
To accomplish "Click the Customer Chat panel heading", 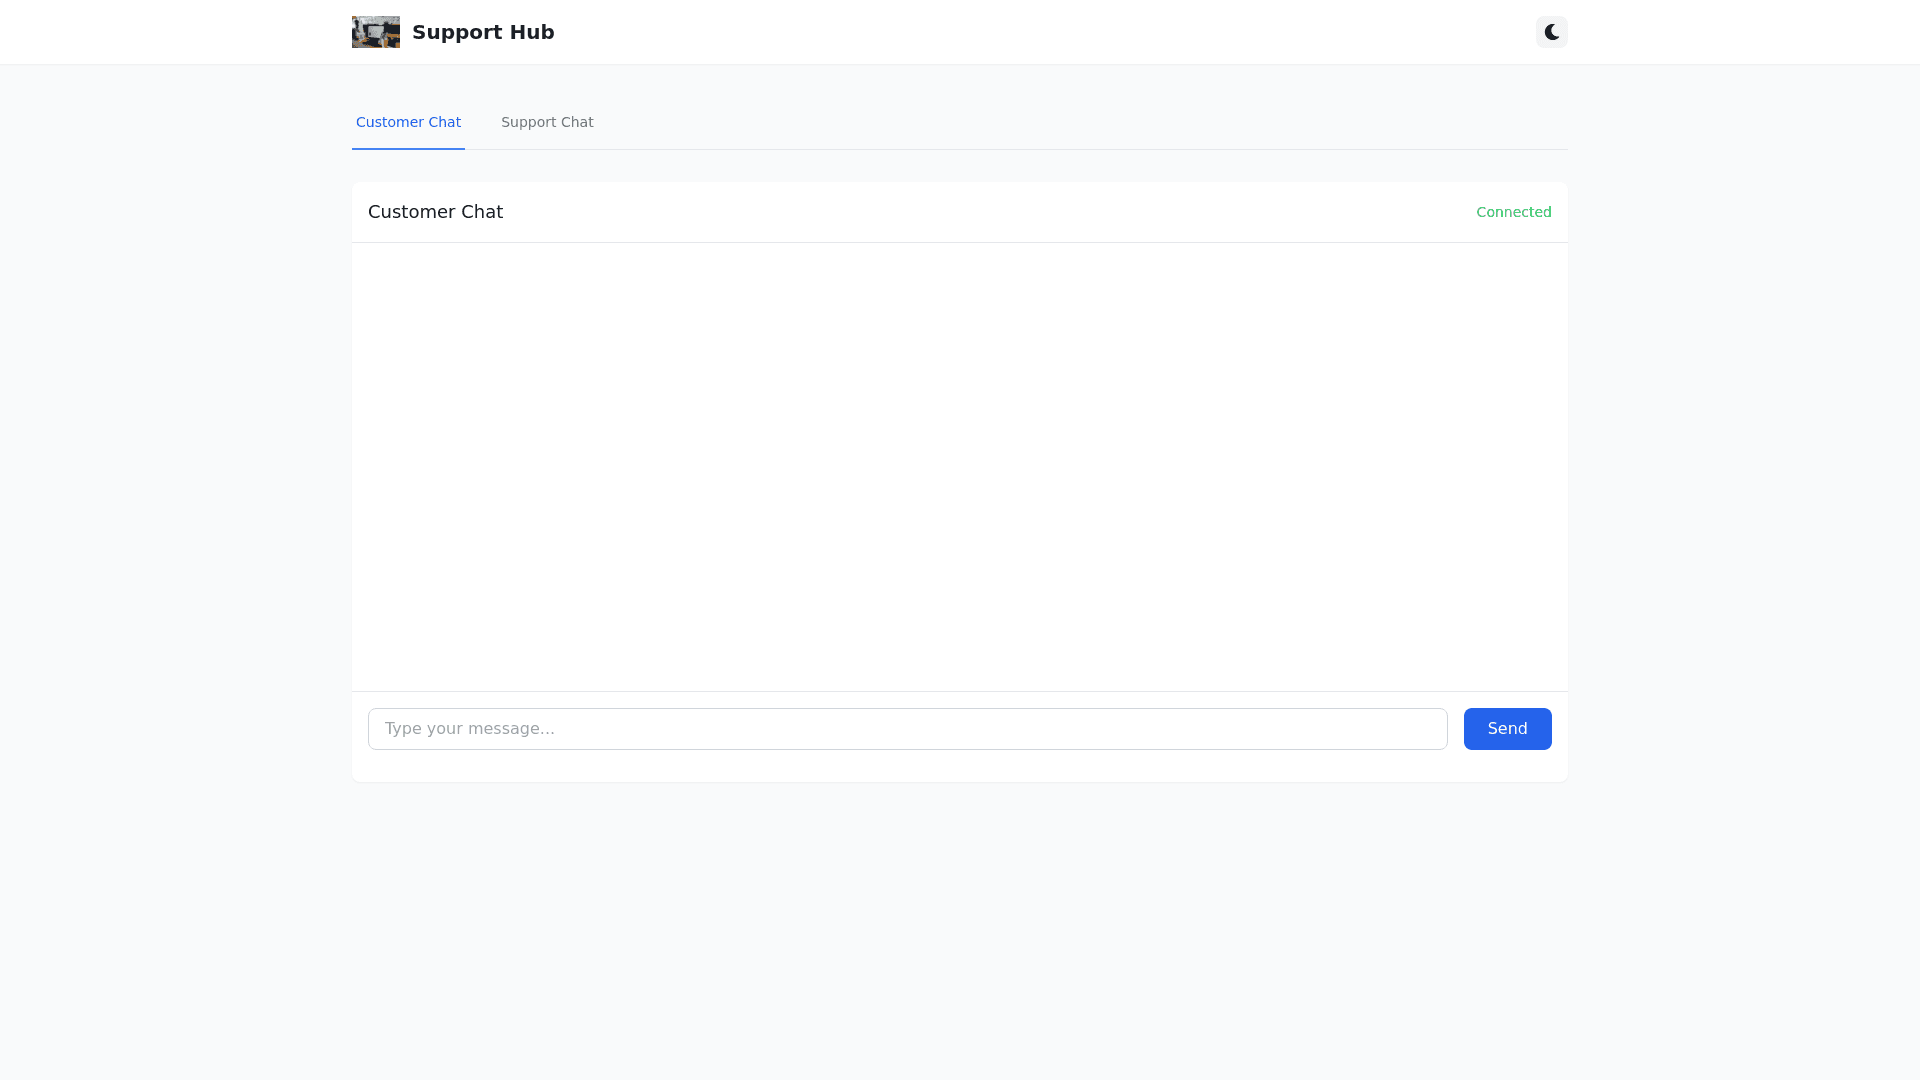I will tap(435, 212).
